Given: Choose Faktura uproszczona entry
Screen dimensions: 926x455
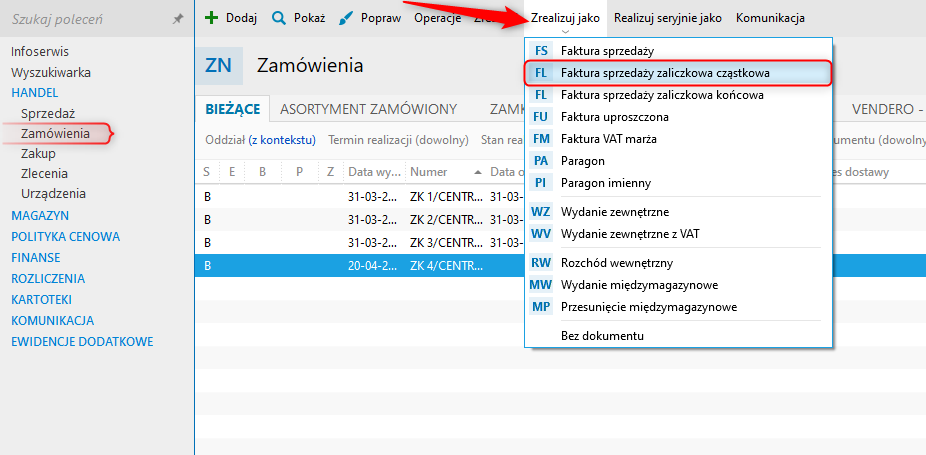Looking at the screenshot, I should pos(678,117).
